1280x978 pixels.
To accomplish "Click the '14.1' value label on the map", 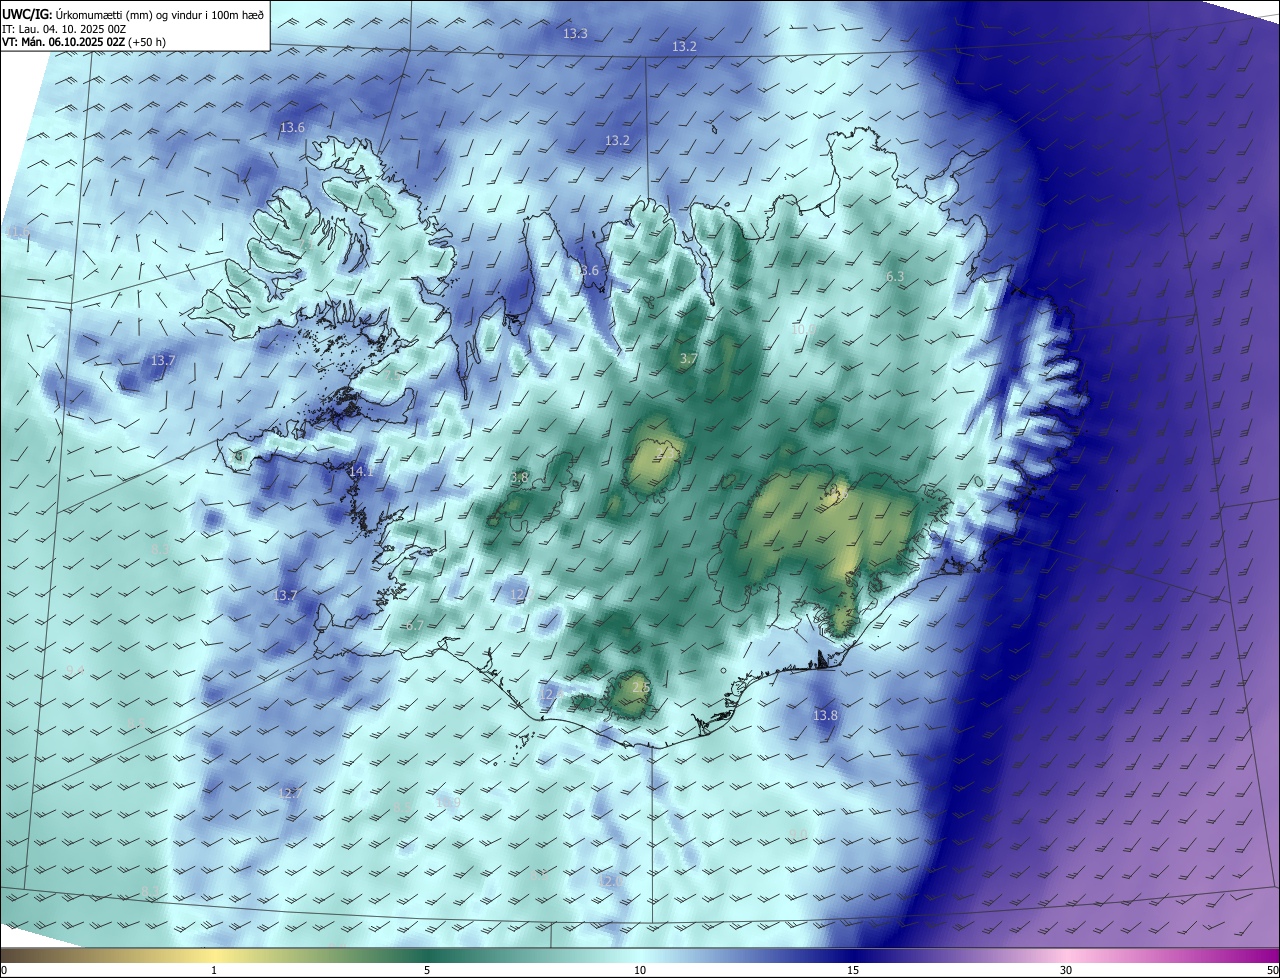I will click(361, 471).
